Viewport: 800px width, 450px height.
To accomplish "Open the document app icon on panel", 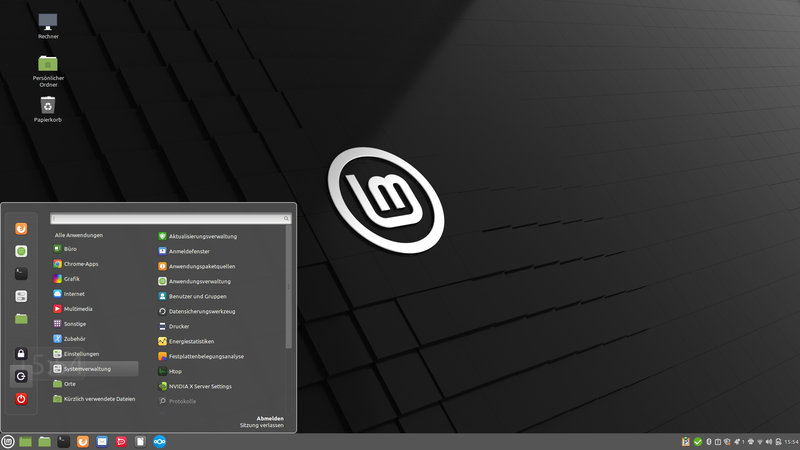I will click(140, 442).
